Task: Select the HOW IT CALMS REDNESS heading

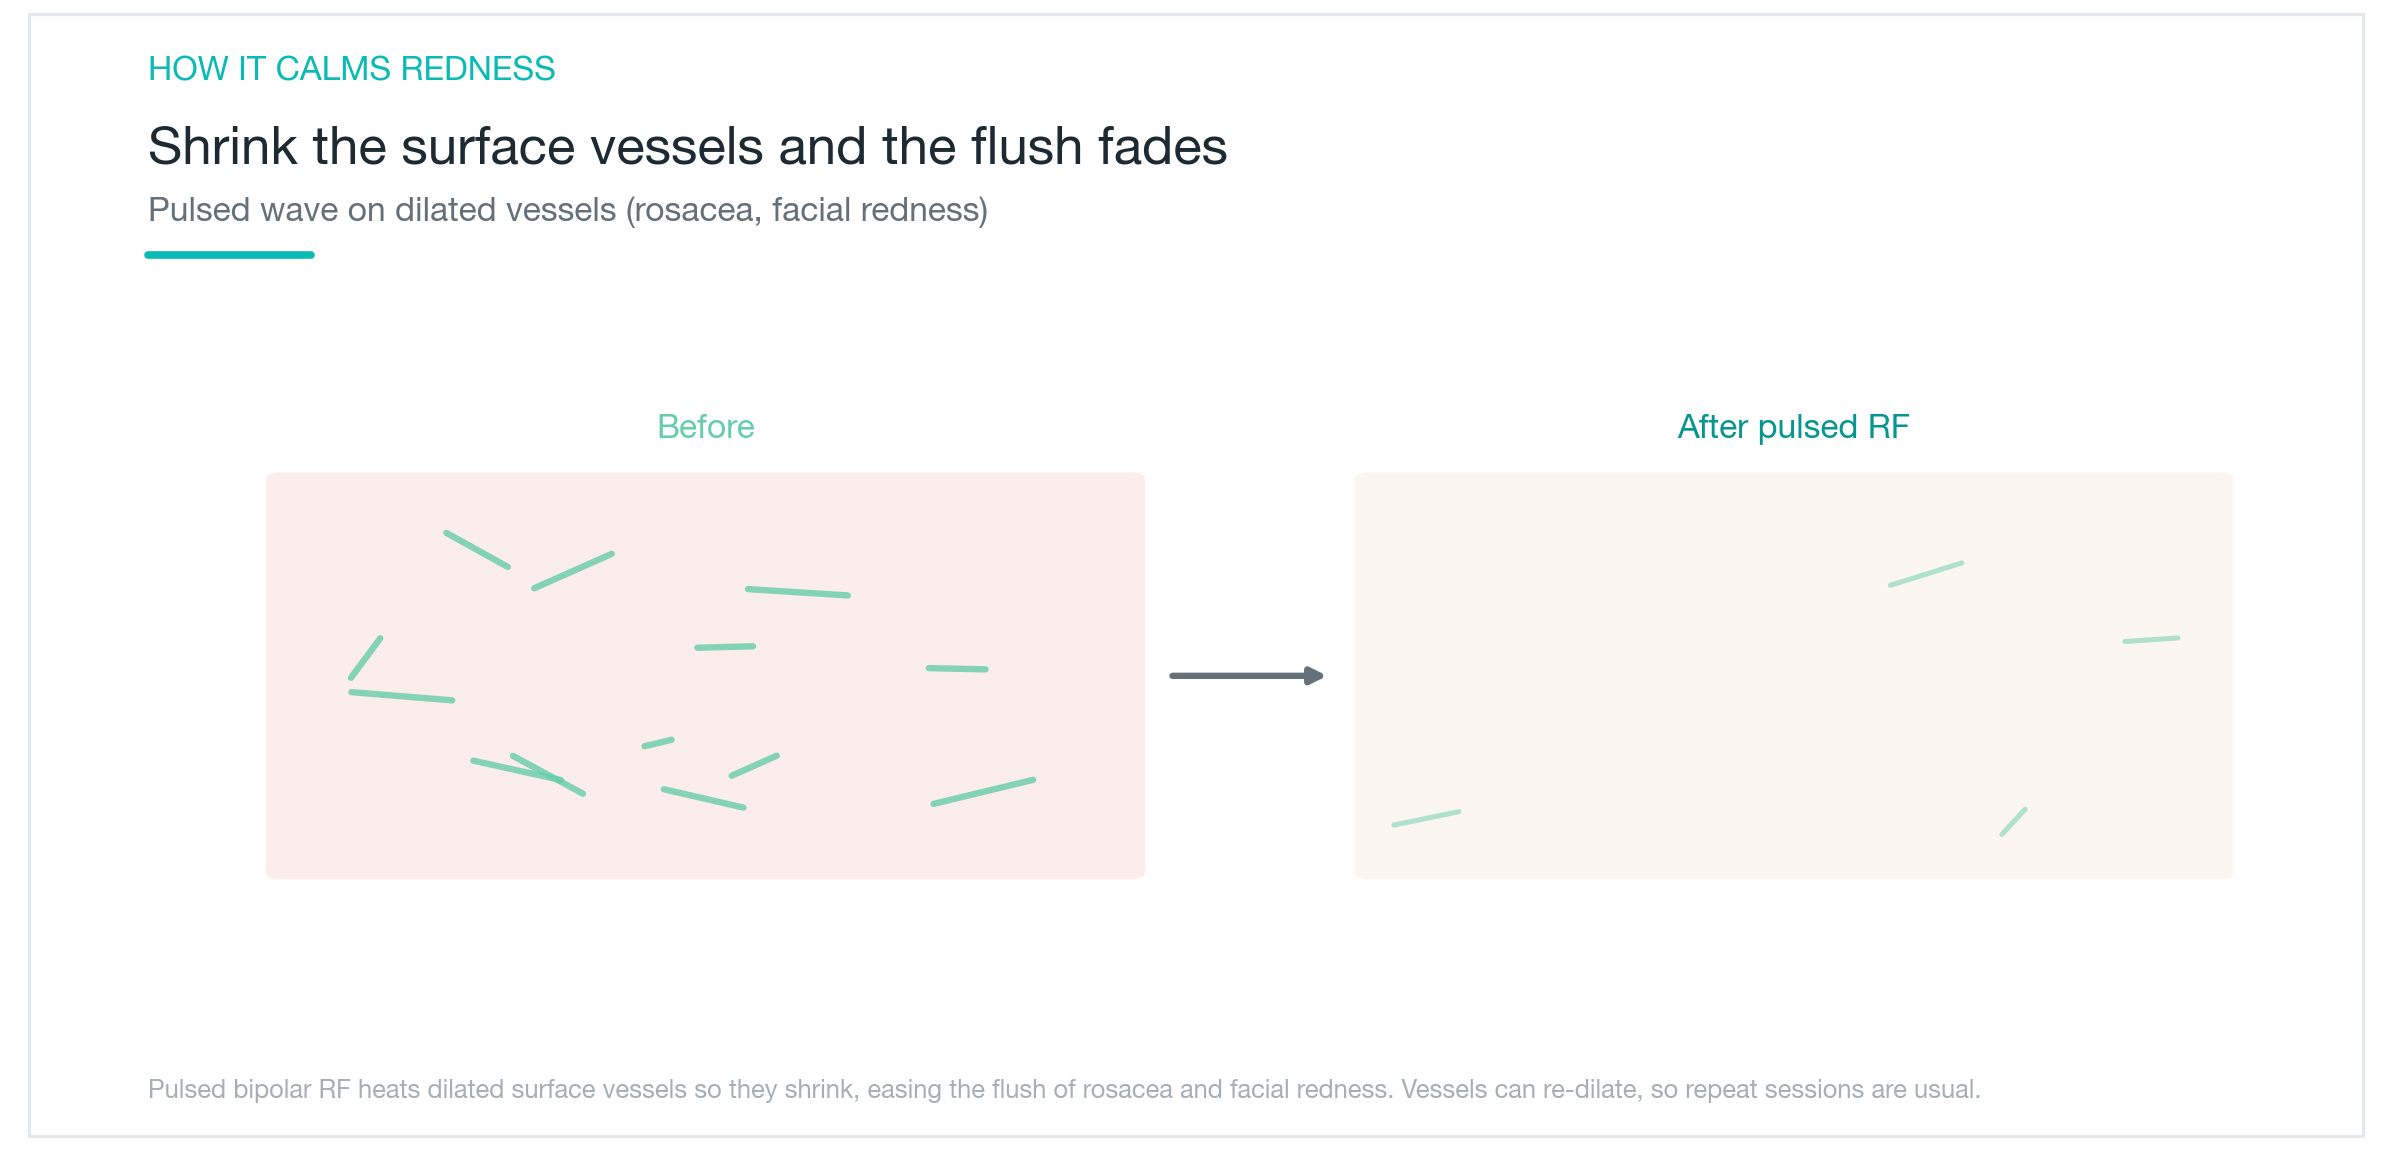Action: [351, 69]
